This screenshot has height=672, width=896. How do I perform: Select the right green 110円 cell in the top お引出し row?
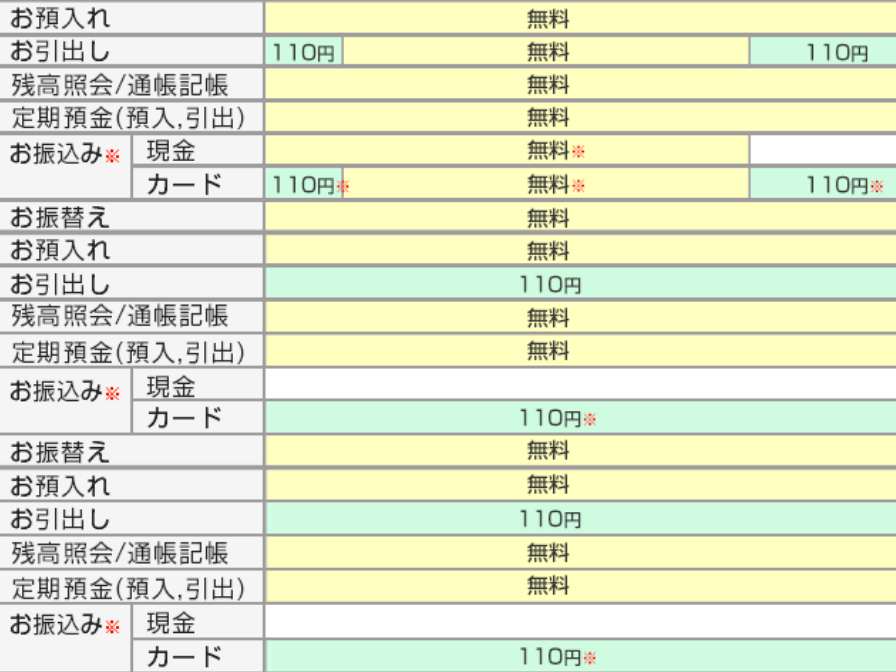tap(822, 51)
